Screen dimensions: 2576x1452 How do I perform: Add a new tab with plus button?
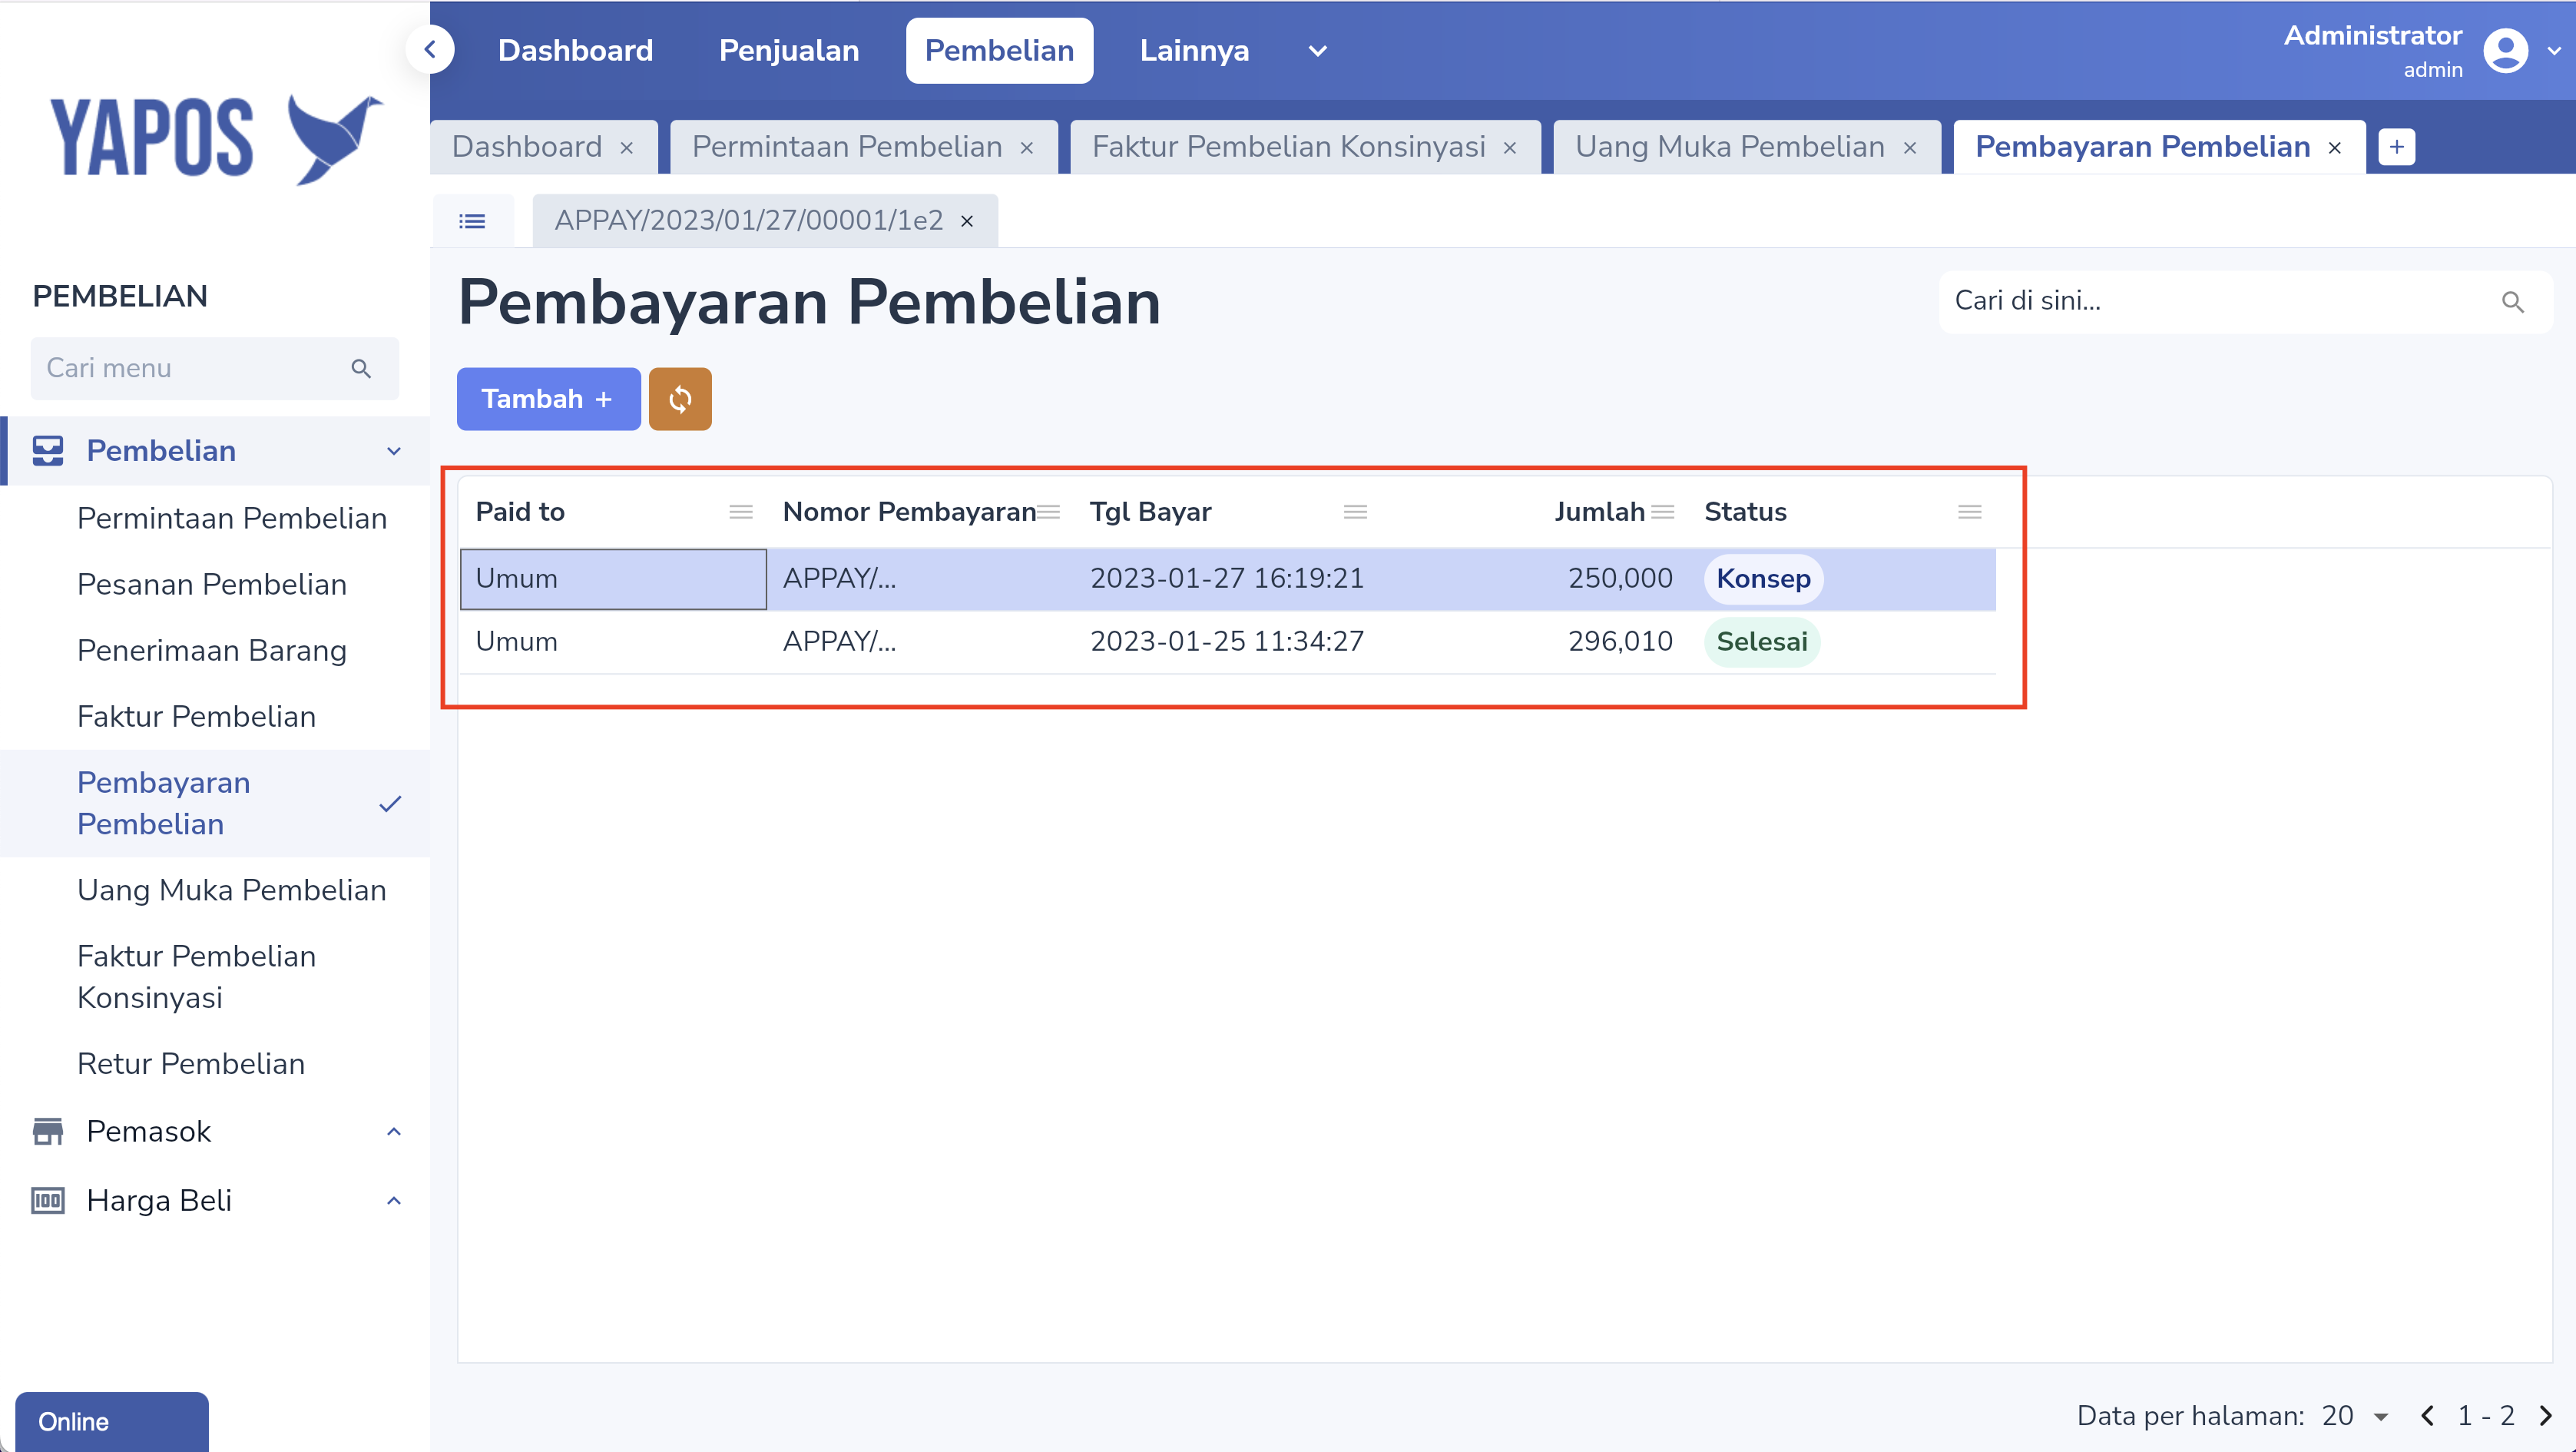coord(2397,147)
